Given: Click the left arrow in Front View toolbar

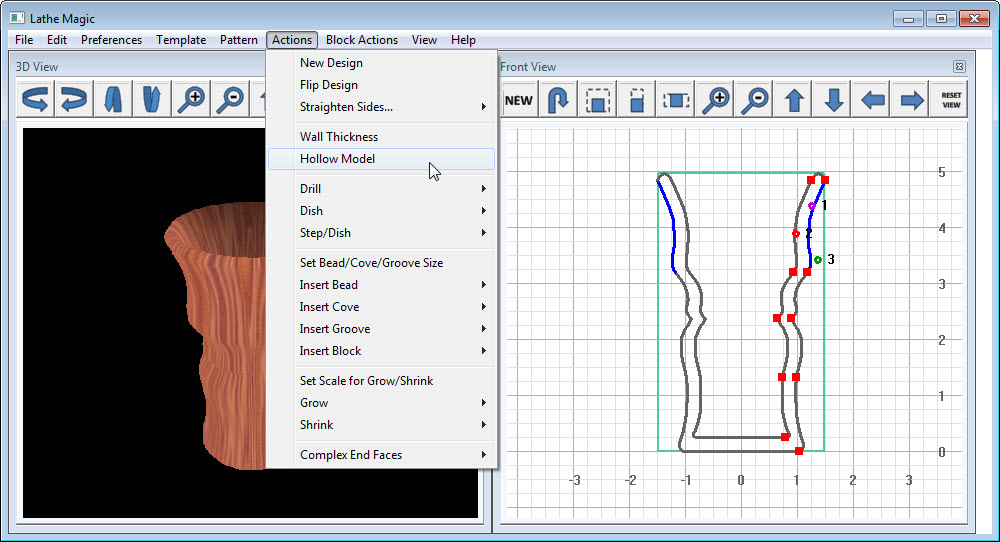Looking at the screenshot, I should 873,100.
